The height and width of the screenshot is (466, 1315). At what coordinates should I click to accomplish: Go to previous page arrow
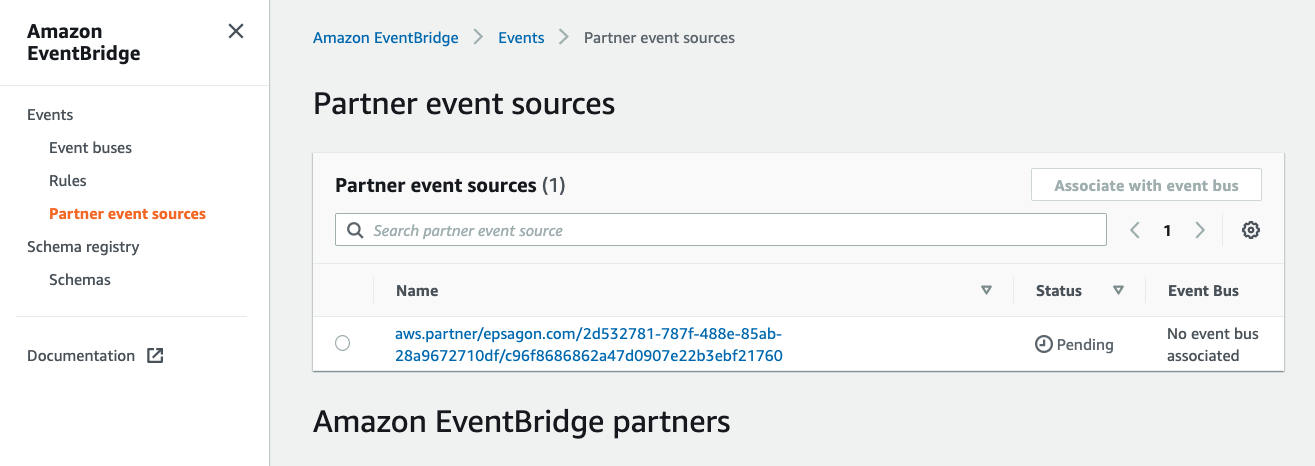pos(1135,230)
